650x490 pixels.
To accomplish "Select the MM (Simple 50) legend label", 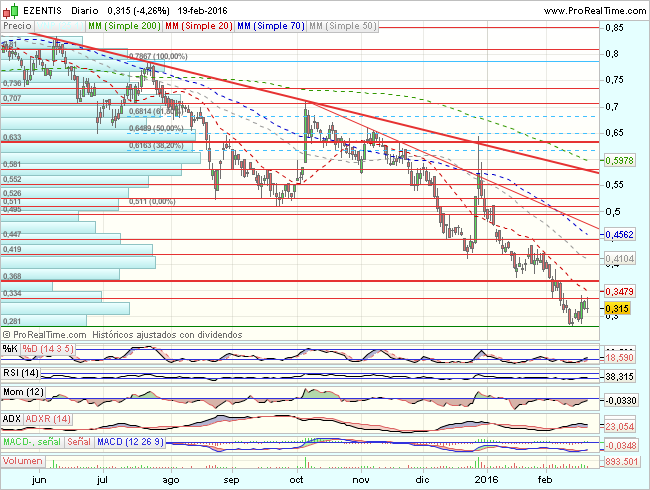I will point(343,26).
